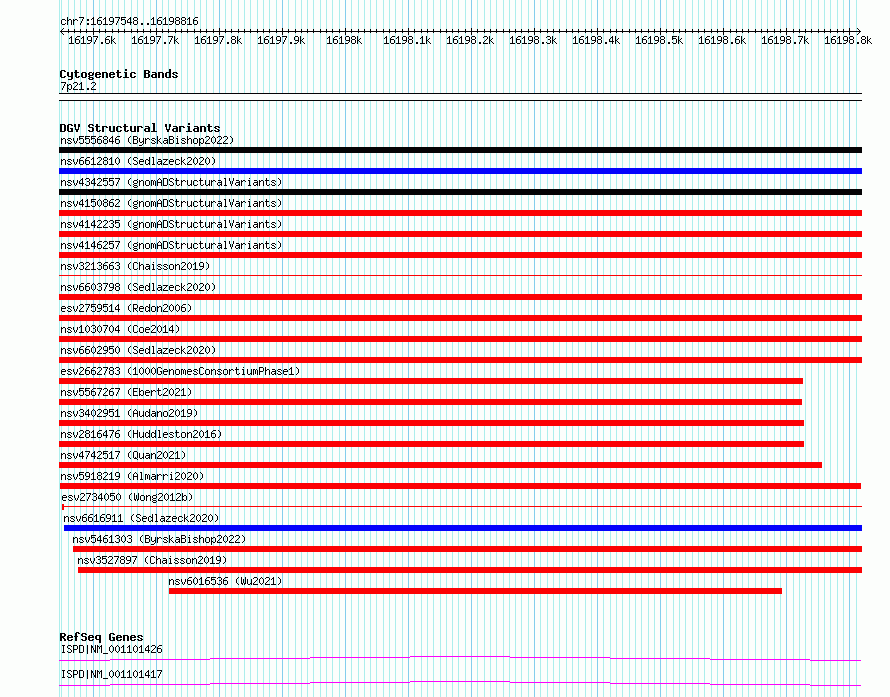Click ruler position 16198.4k
The image size is (890, 697).
coord(596,40)
